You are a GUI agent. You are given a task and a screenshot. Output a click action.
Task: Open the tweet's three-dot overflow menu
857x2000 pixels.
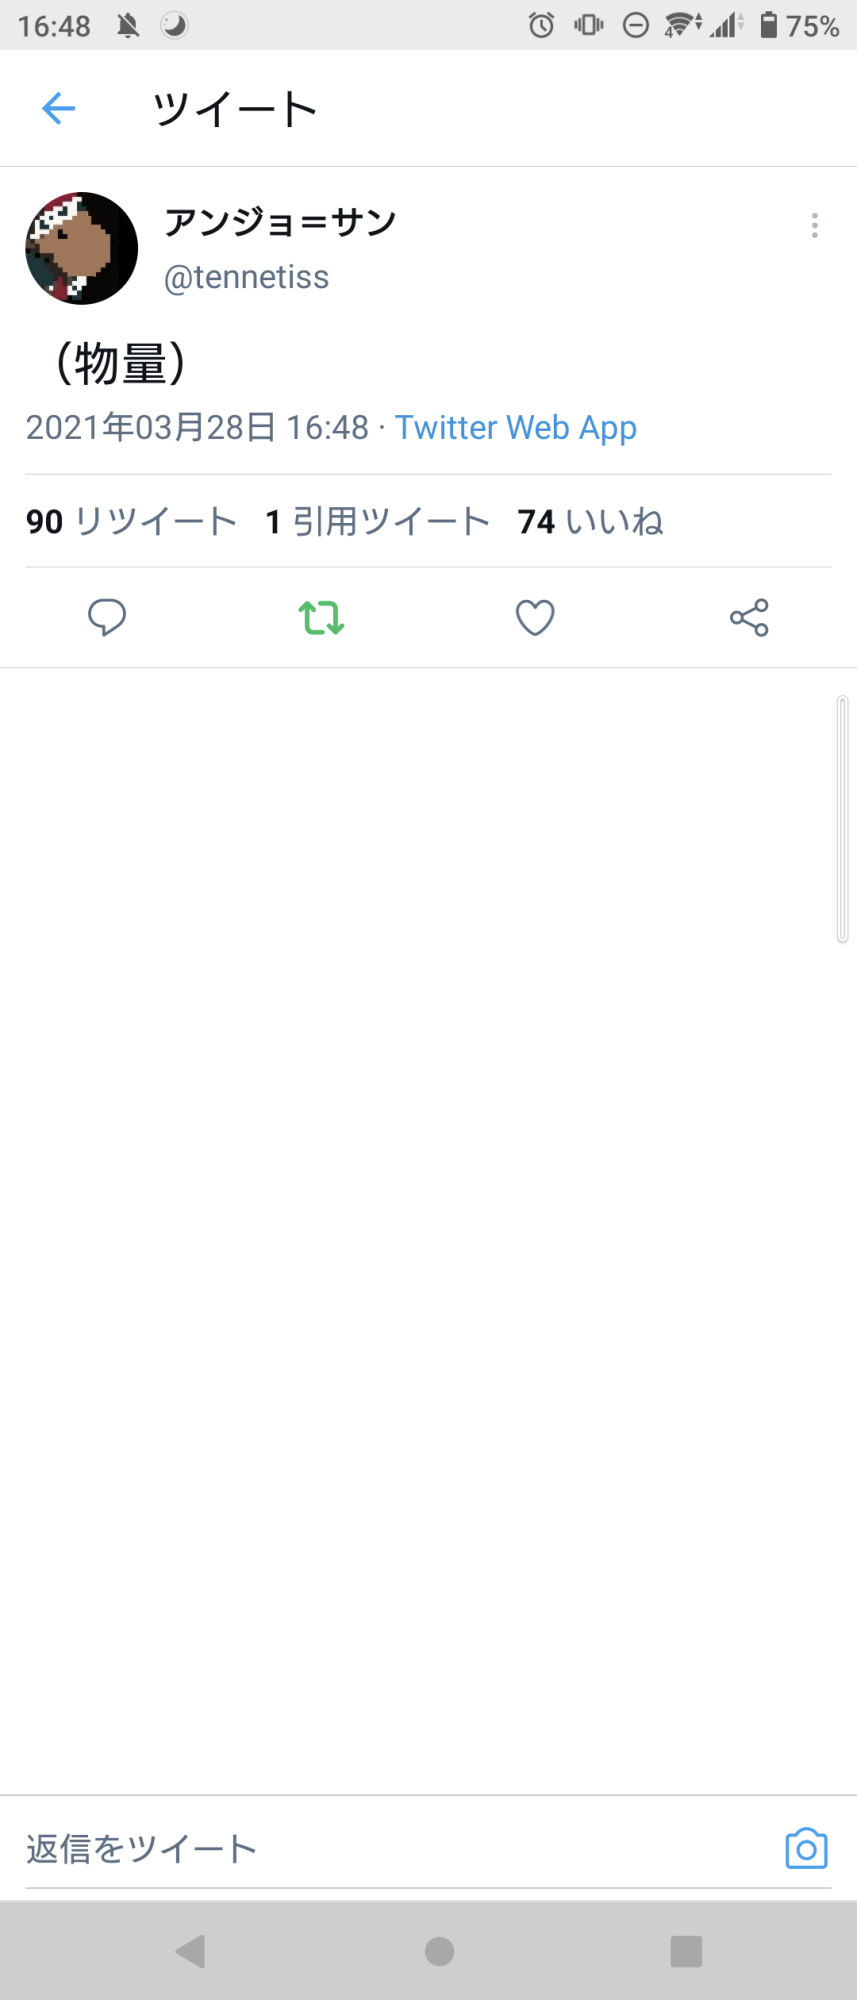(815, 226)
